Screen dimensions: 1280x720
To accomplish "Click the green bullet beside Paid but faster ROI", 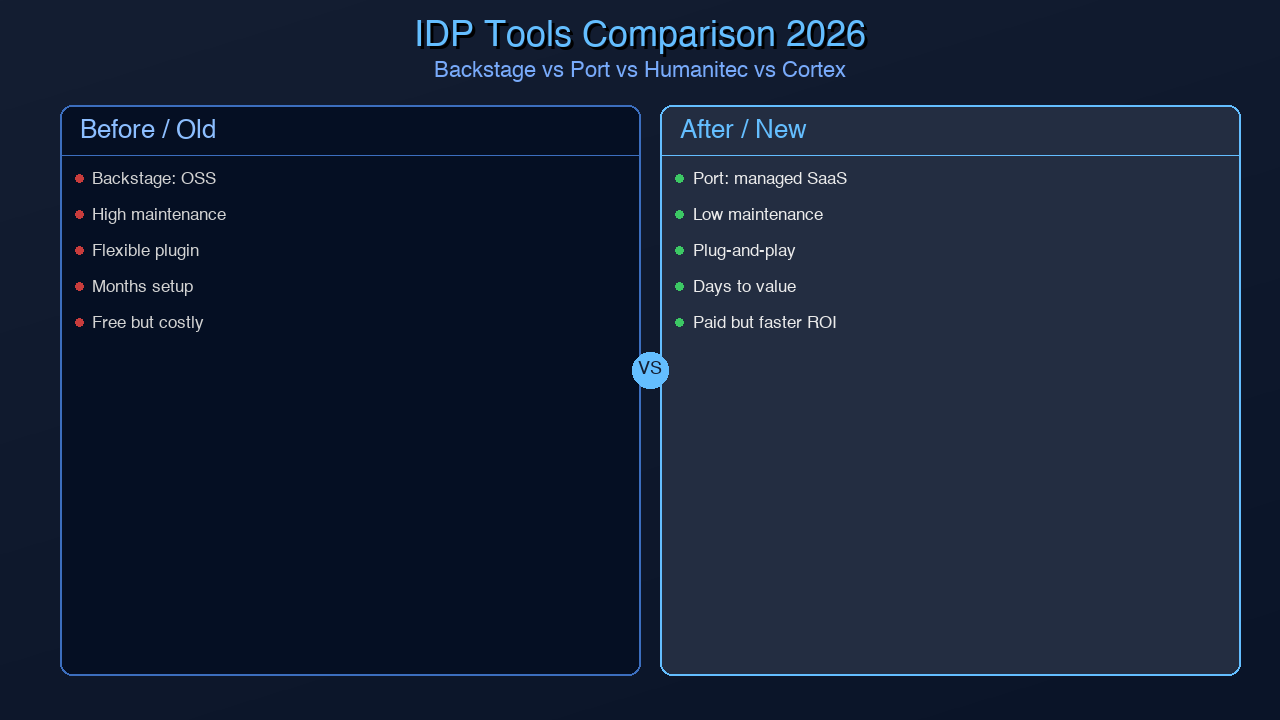I will [680, 322].
